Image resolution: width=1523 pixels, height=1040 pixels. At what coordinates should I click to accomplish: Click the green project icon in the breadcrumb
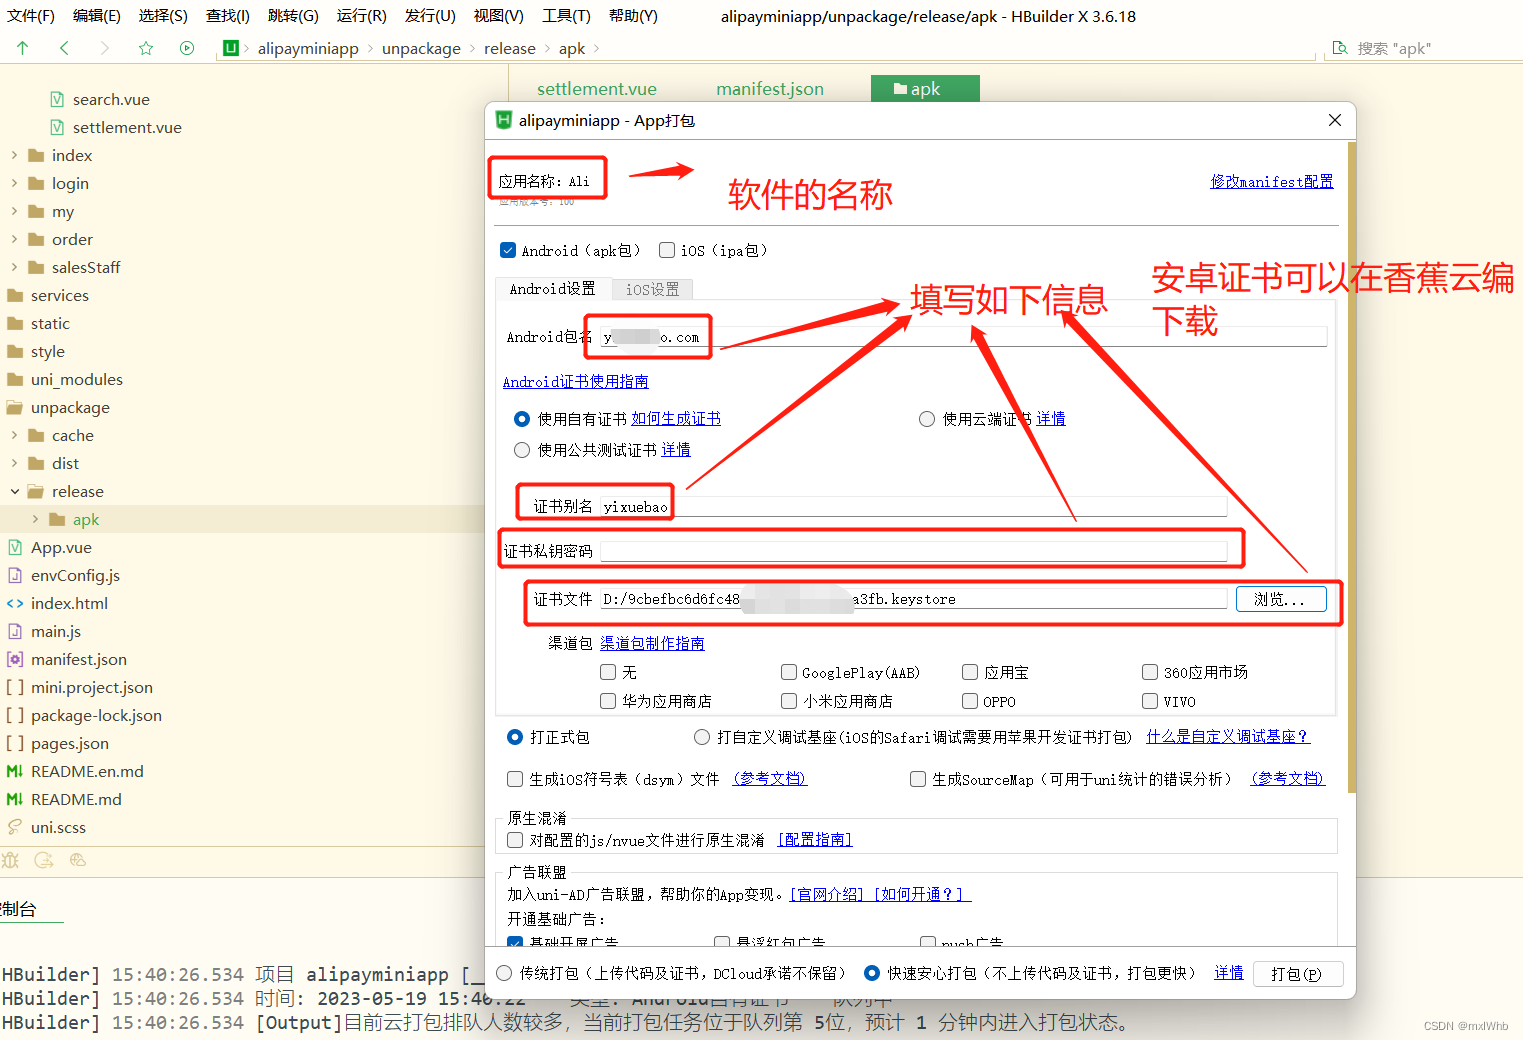coord(231,48)
